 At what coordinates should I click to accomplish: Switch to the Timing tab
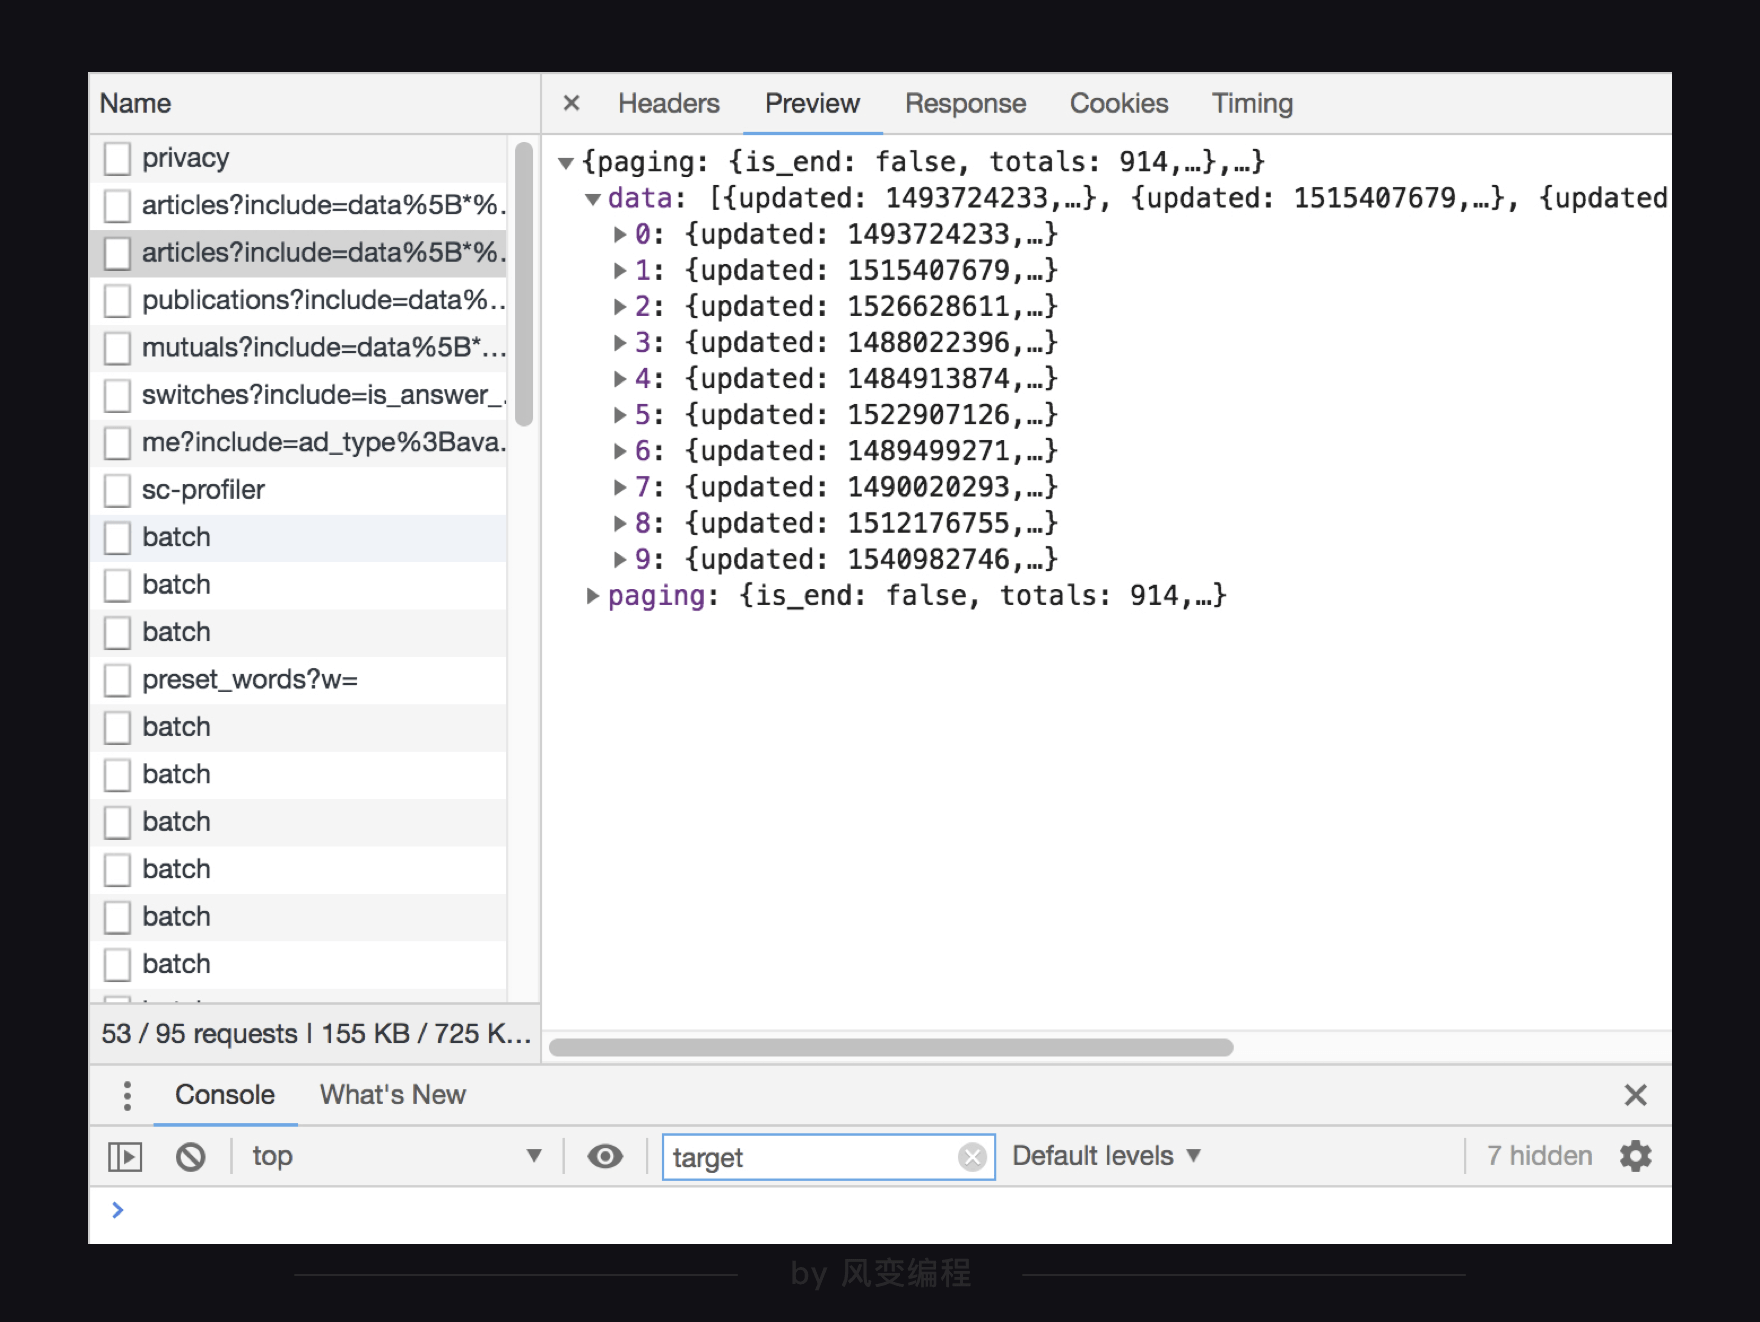coord(1252,103)
